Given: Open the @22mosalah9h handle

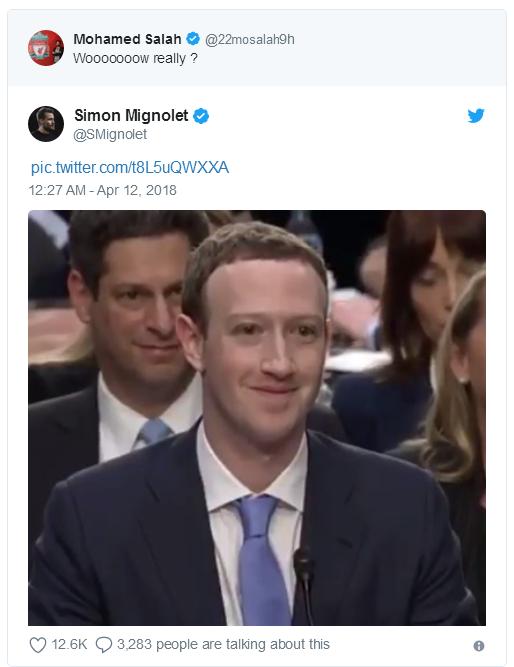Looking at the screenshot, I should [x=250, y=40].
